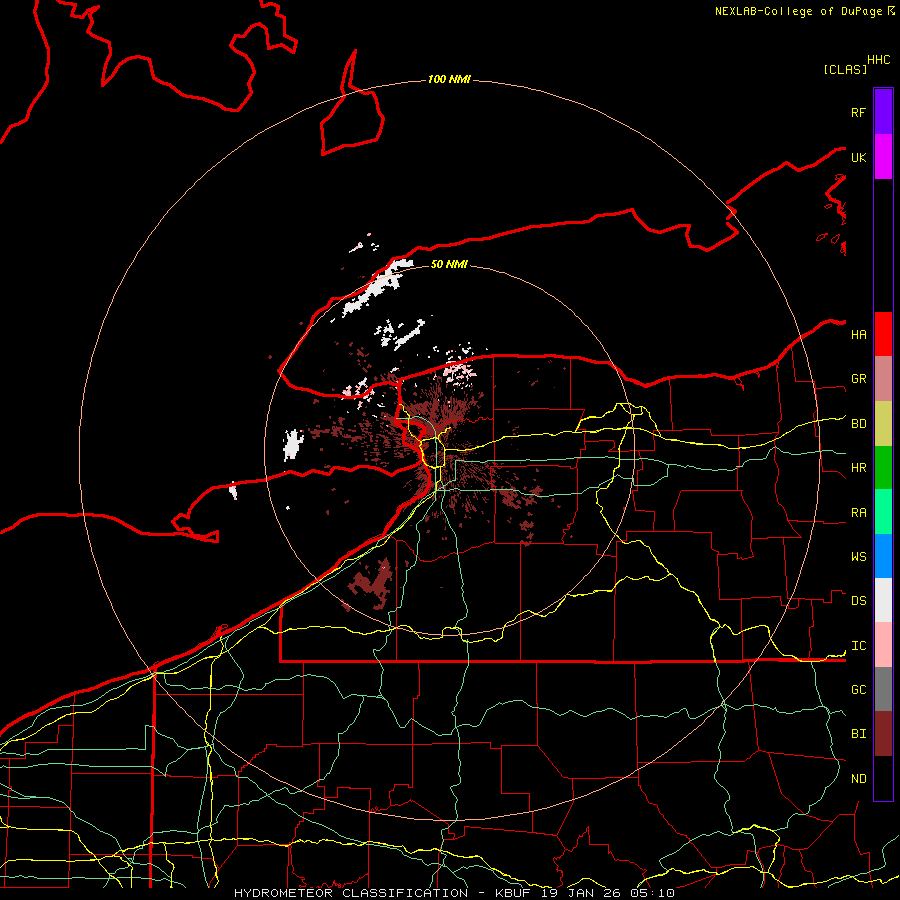The width and height of the screenshot is (900, 900).
Task: Click the RF purple legend swatch
Action: coord(883,112)
